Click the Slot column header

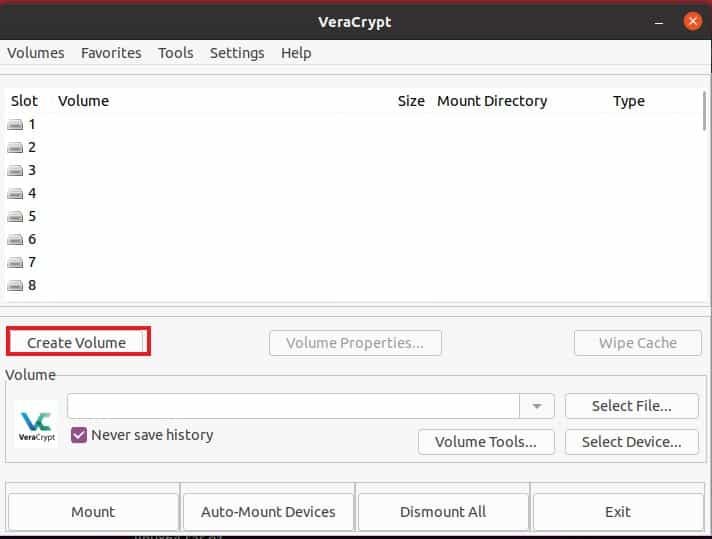coord(25,101)
